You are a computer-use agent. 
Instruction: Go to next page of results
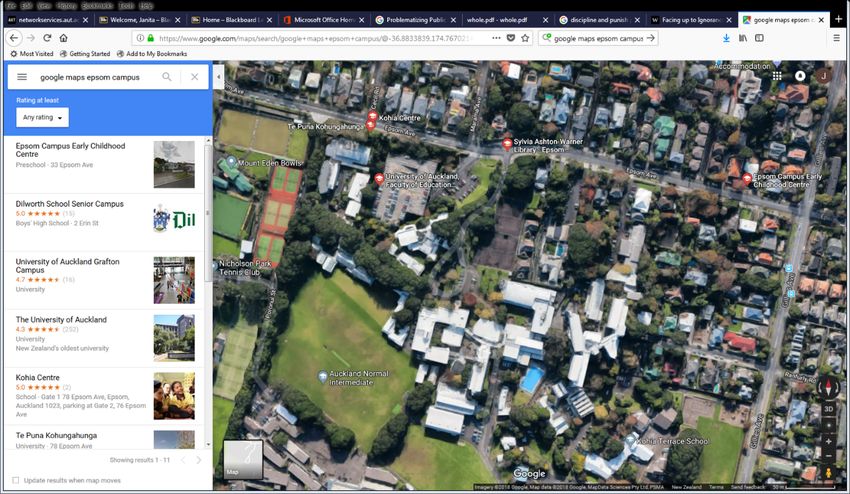coord(198,460)
